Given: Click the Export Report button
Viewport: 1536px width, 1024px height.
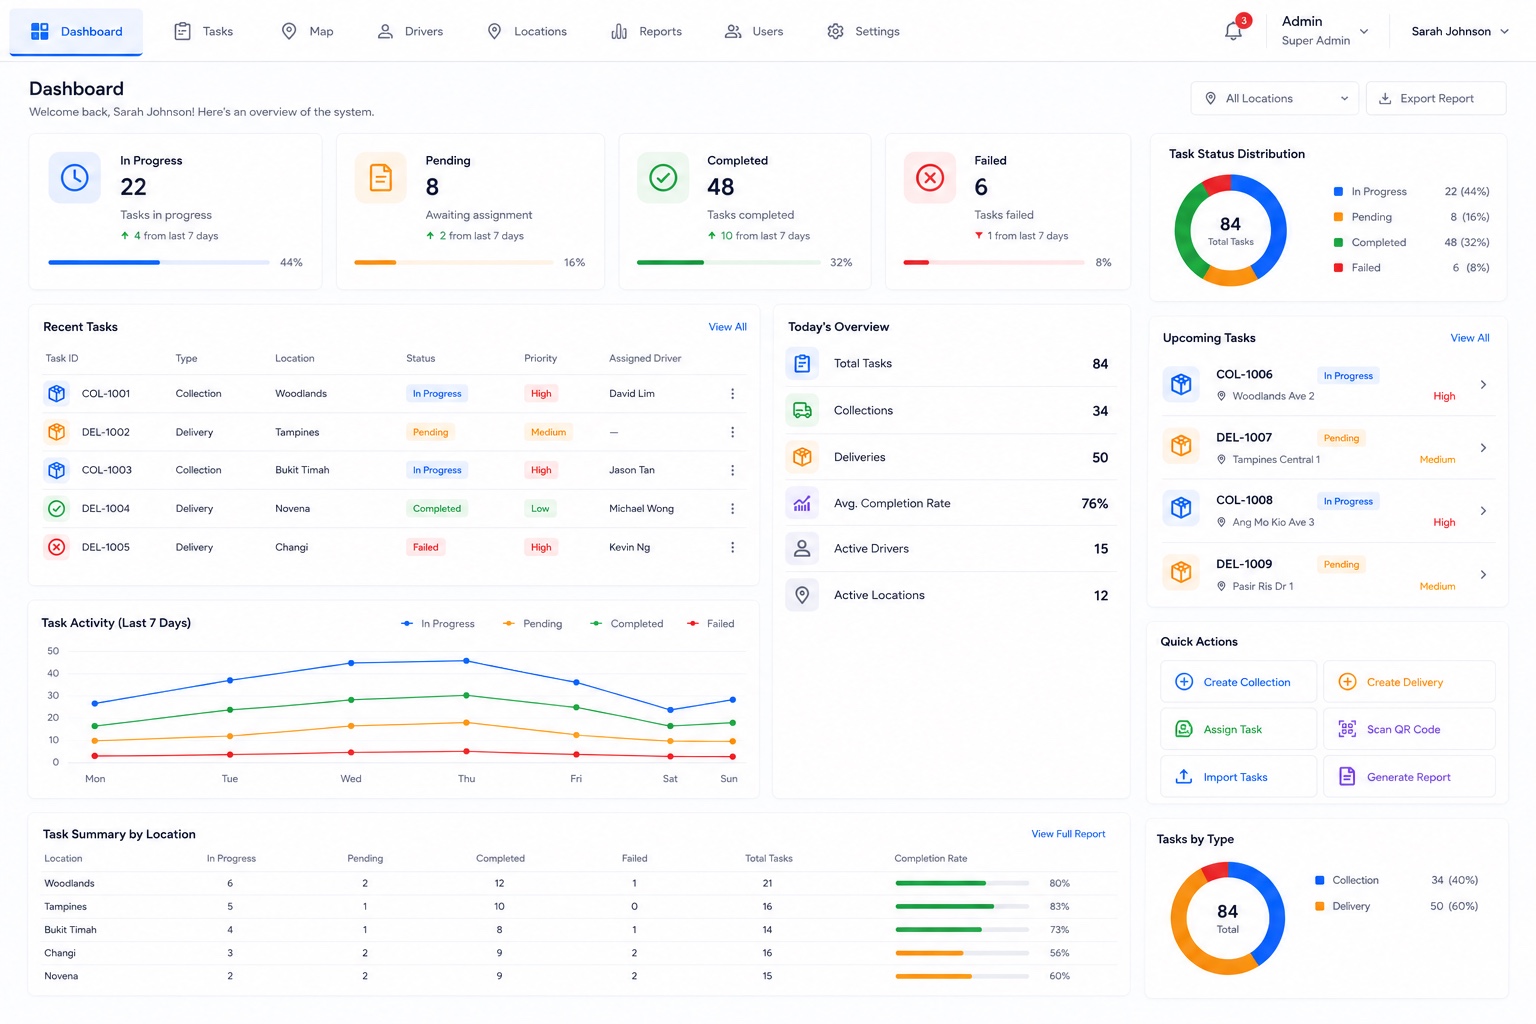Looking at the screenshot, I should coord(1436,98).
